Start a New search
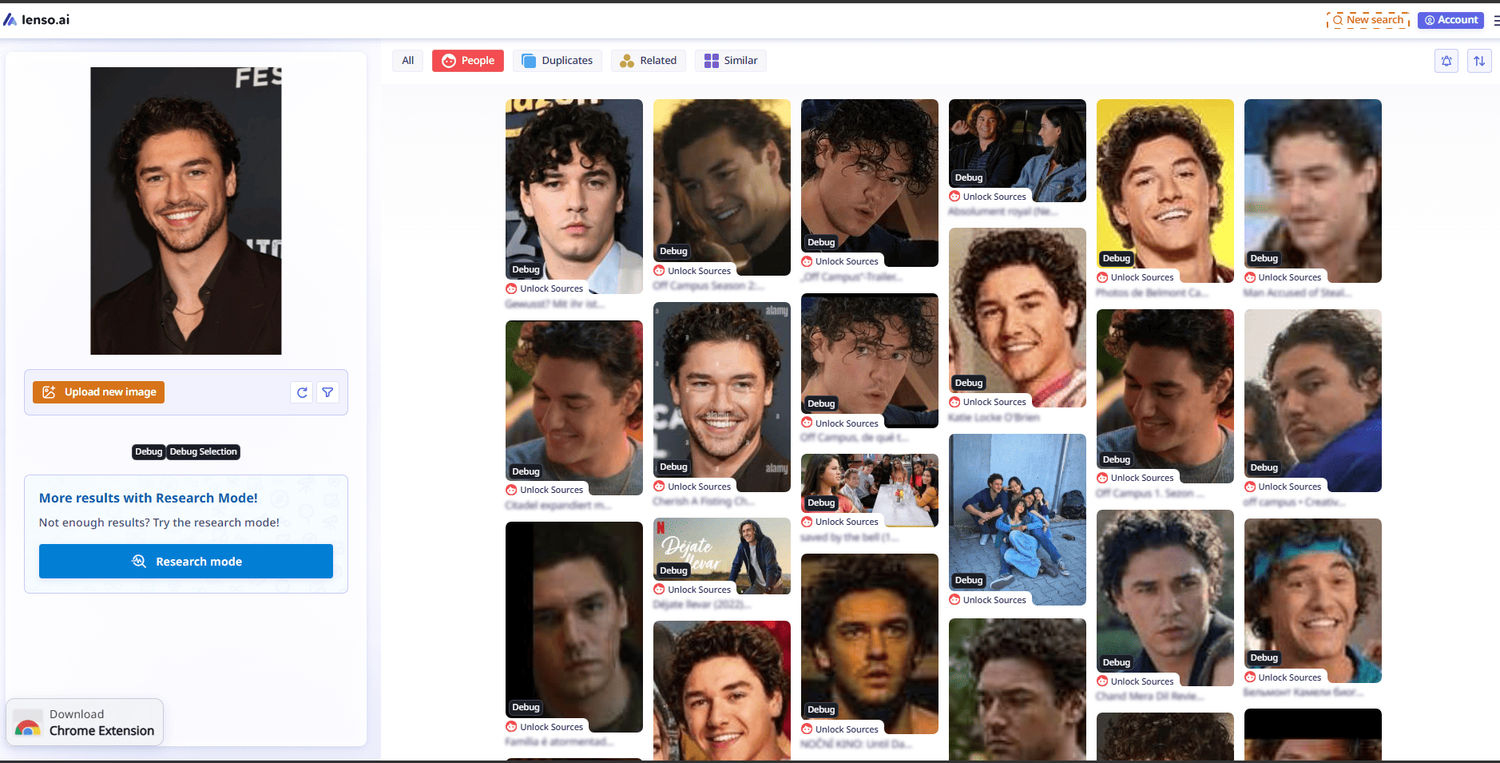The height and width of the screenshot is (763, 1500). [1368, 20]
